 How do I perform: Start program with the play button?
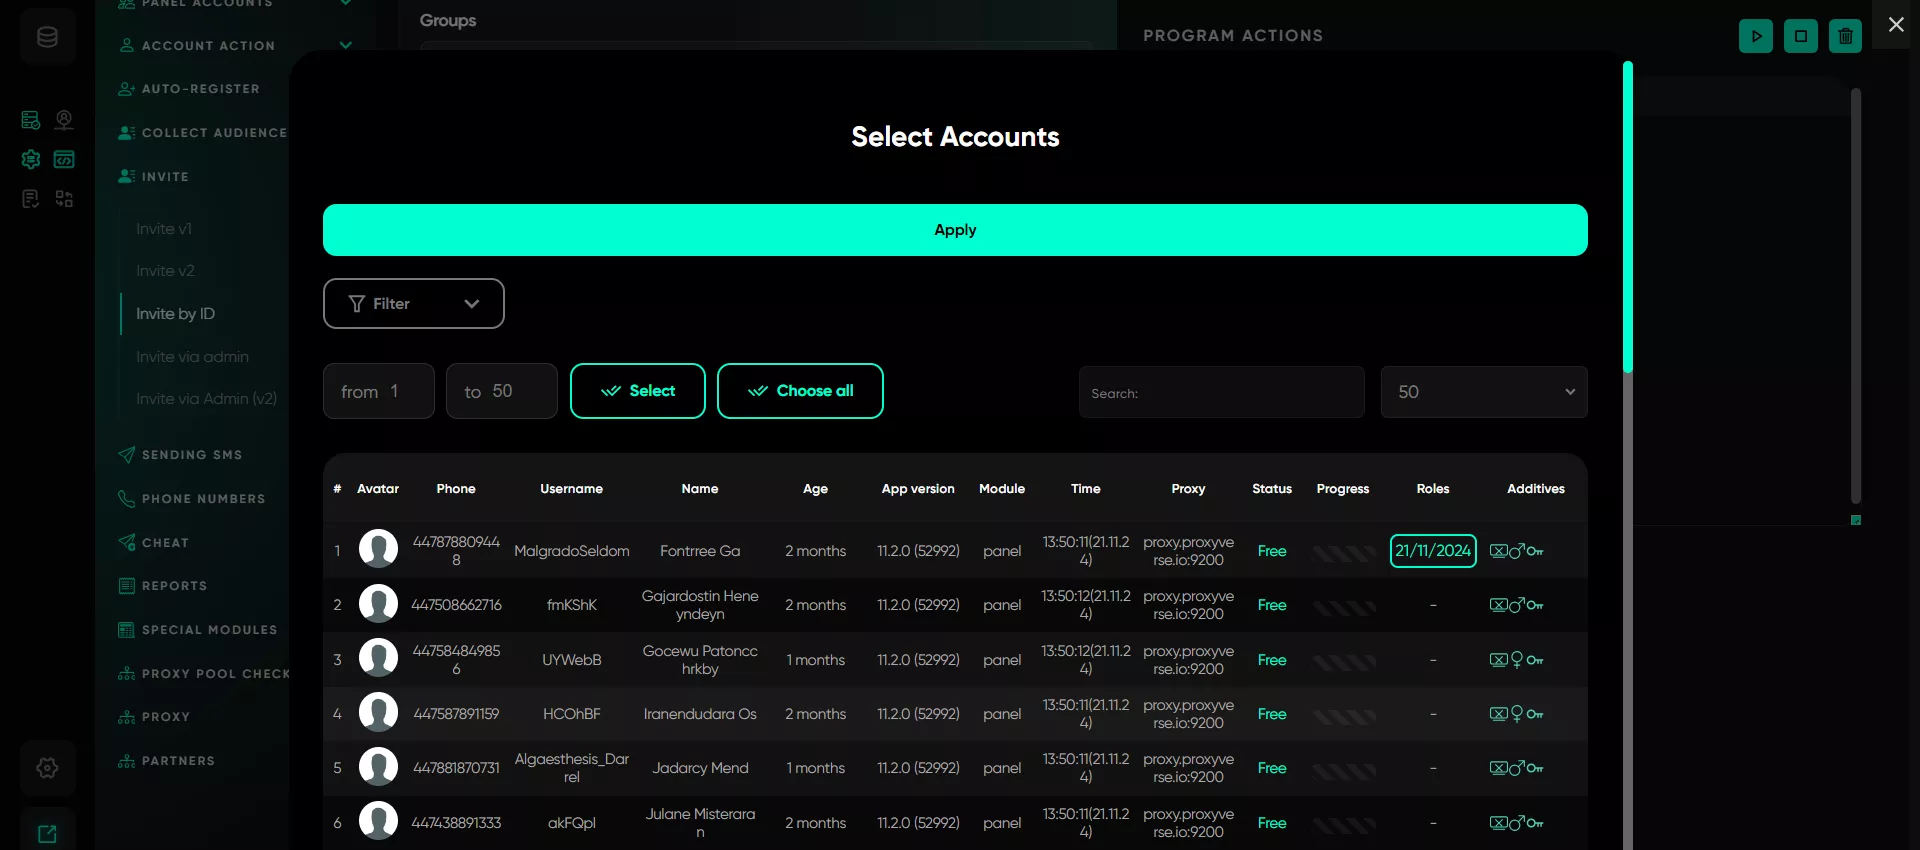point(1756,36)
